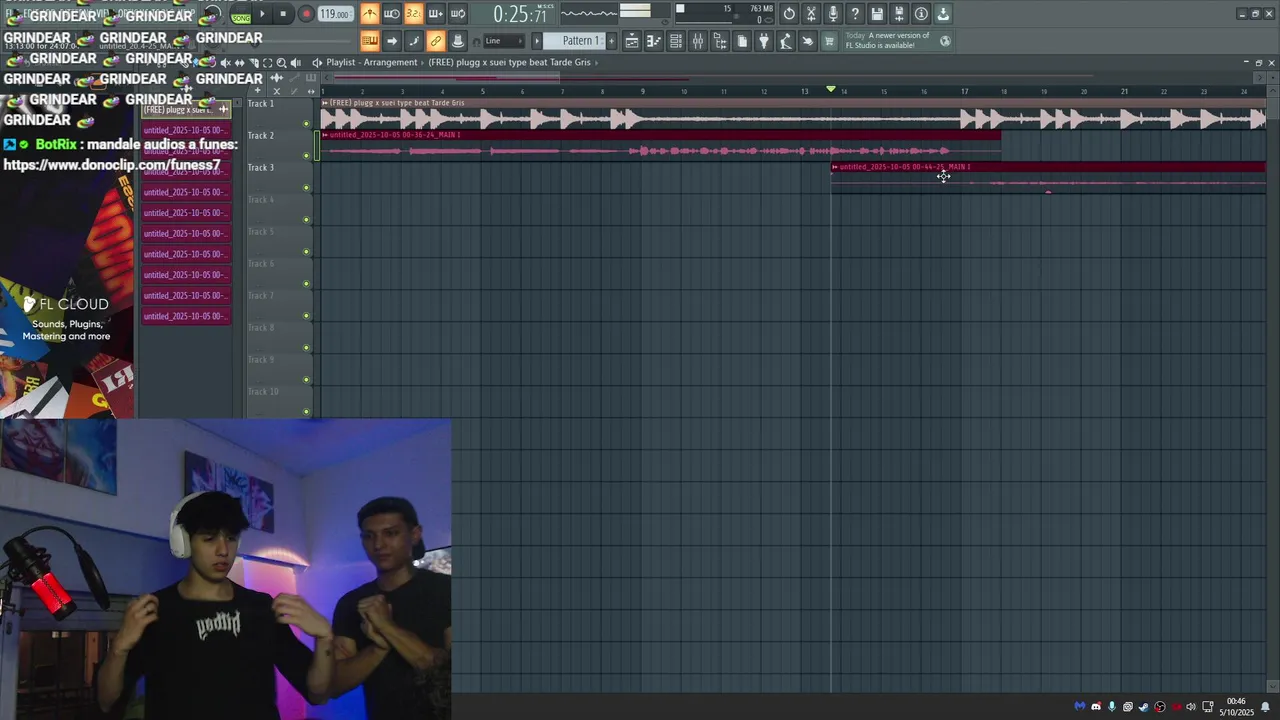Open the help question mark icon
The width and height of the screenshot is (1280, 720).
[x=855, y=14]
